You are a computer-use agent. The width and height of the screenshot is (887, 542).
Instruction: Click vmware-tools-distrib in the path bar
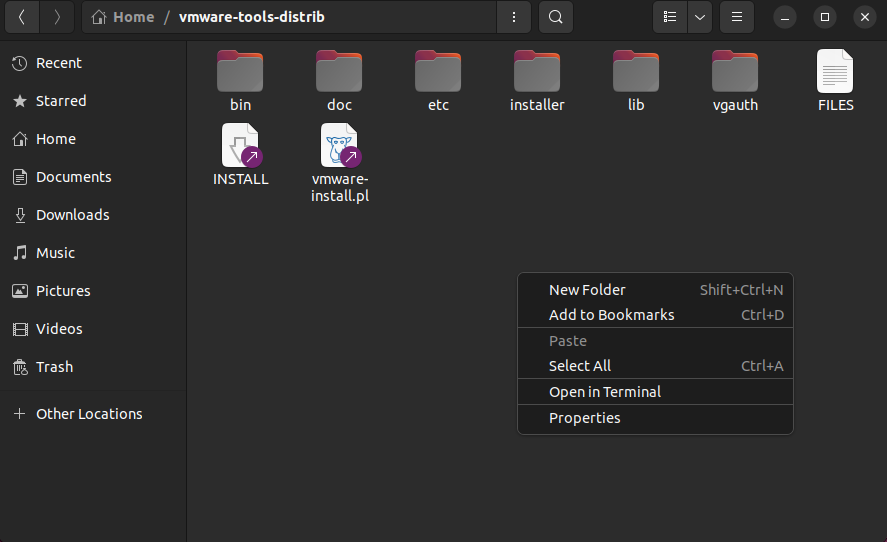click(x=252, y=17)
